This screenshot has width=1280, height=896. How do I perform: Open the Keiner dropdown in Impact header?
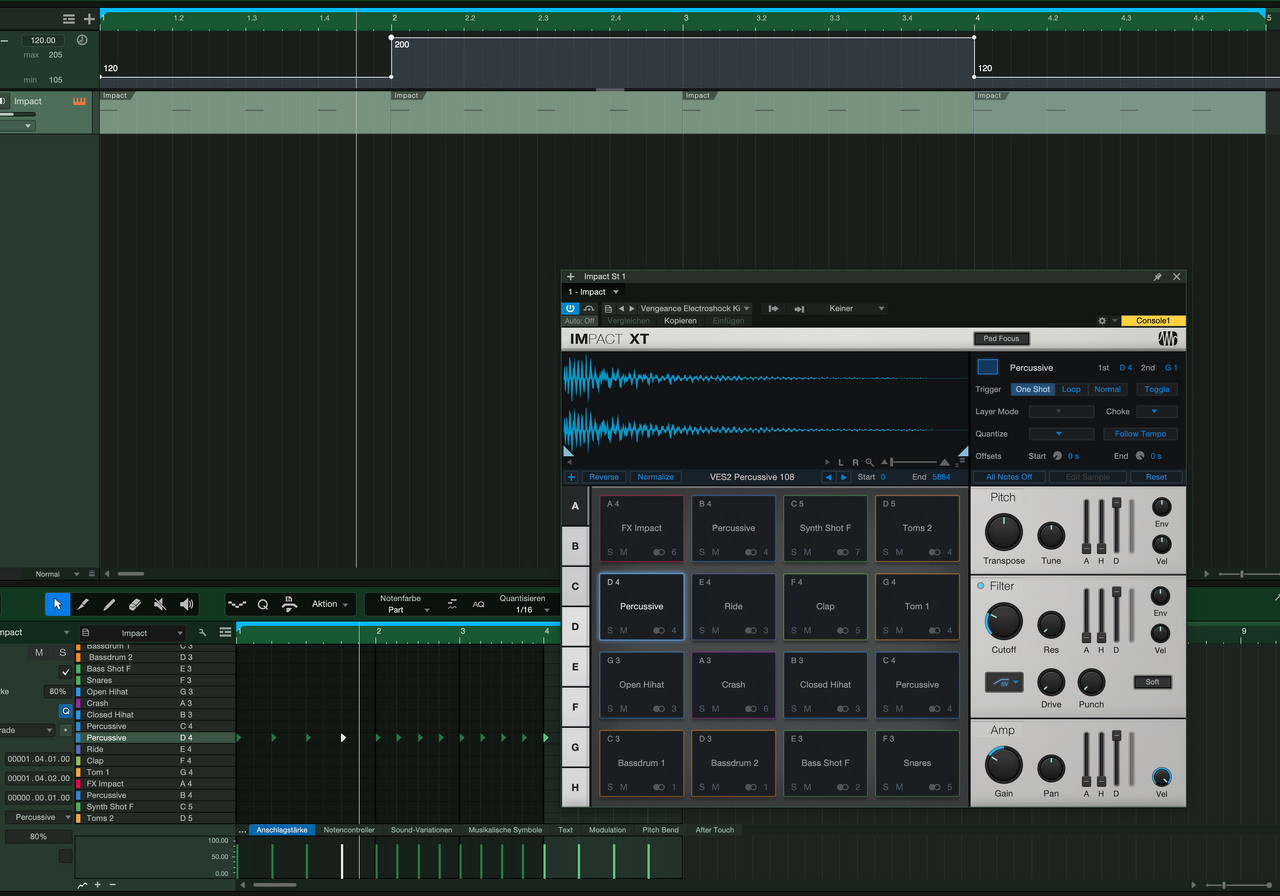click(849, 309)
